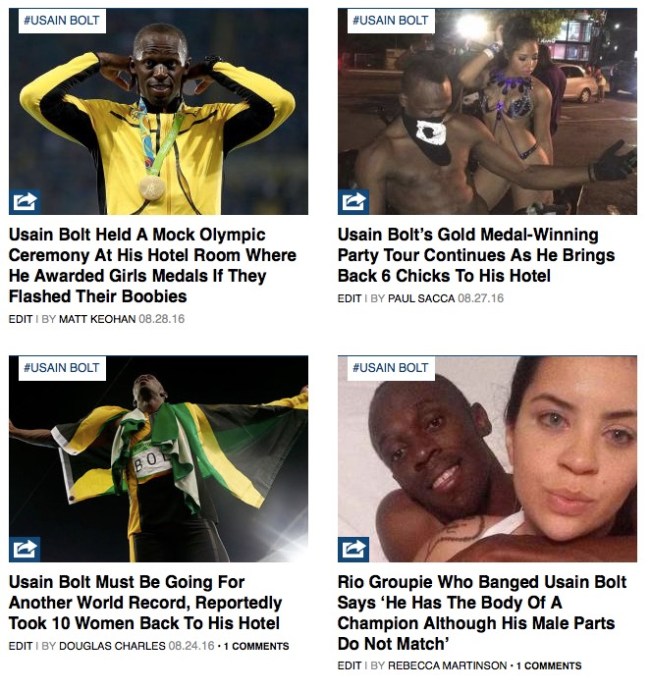View author page for Rebecca Martinson
The width and height of the screenshot is (650, 690).
coord(447,666)
